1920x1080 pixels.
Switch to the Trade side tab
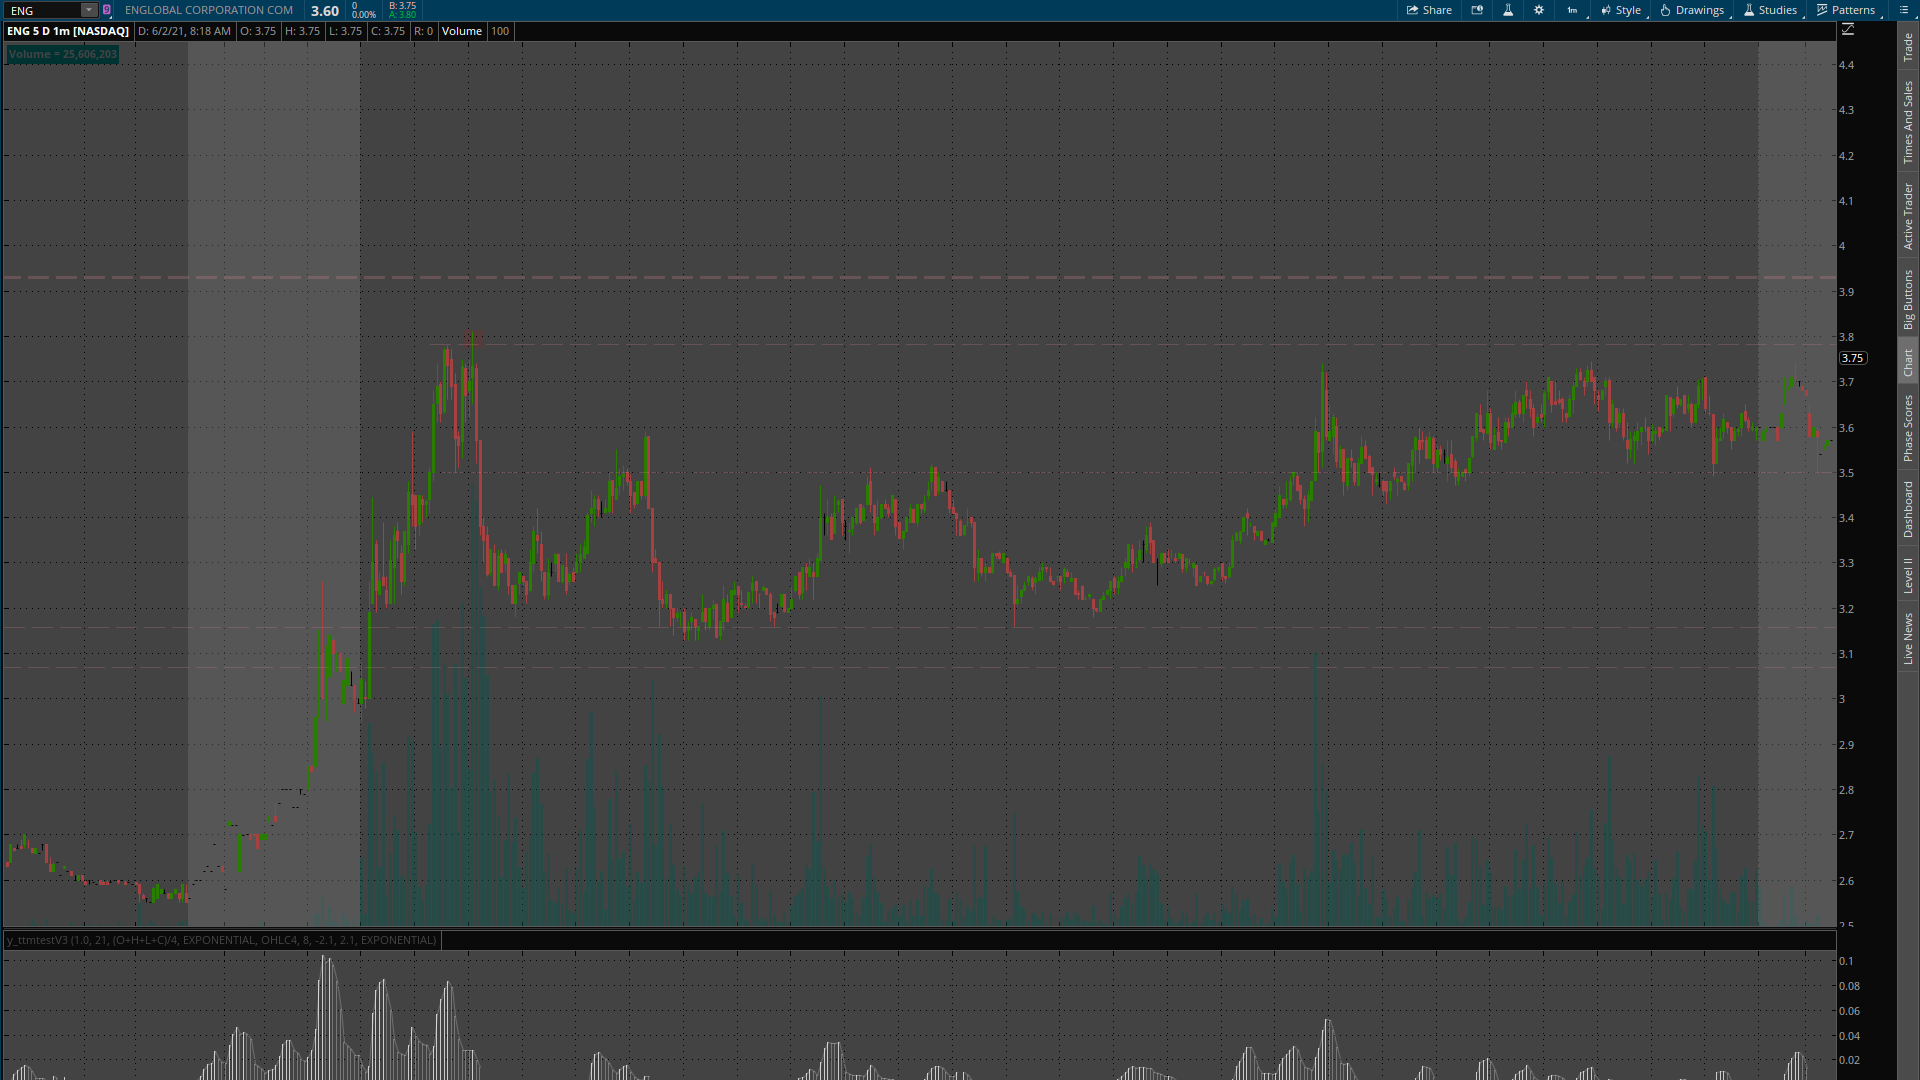(x=1908, y=46)
